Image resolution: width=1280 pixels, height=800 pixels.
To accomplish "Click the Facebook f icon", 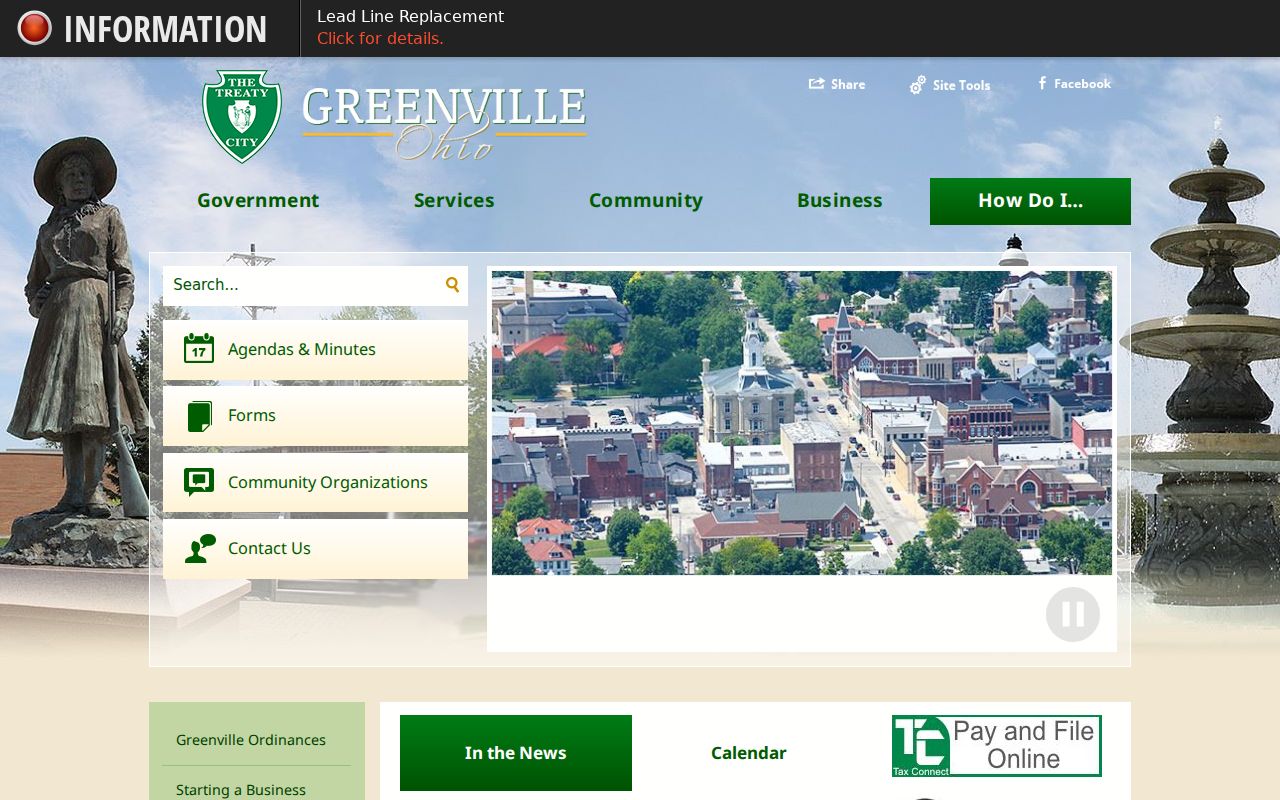I will coord(1042,83).
